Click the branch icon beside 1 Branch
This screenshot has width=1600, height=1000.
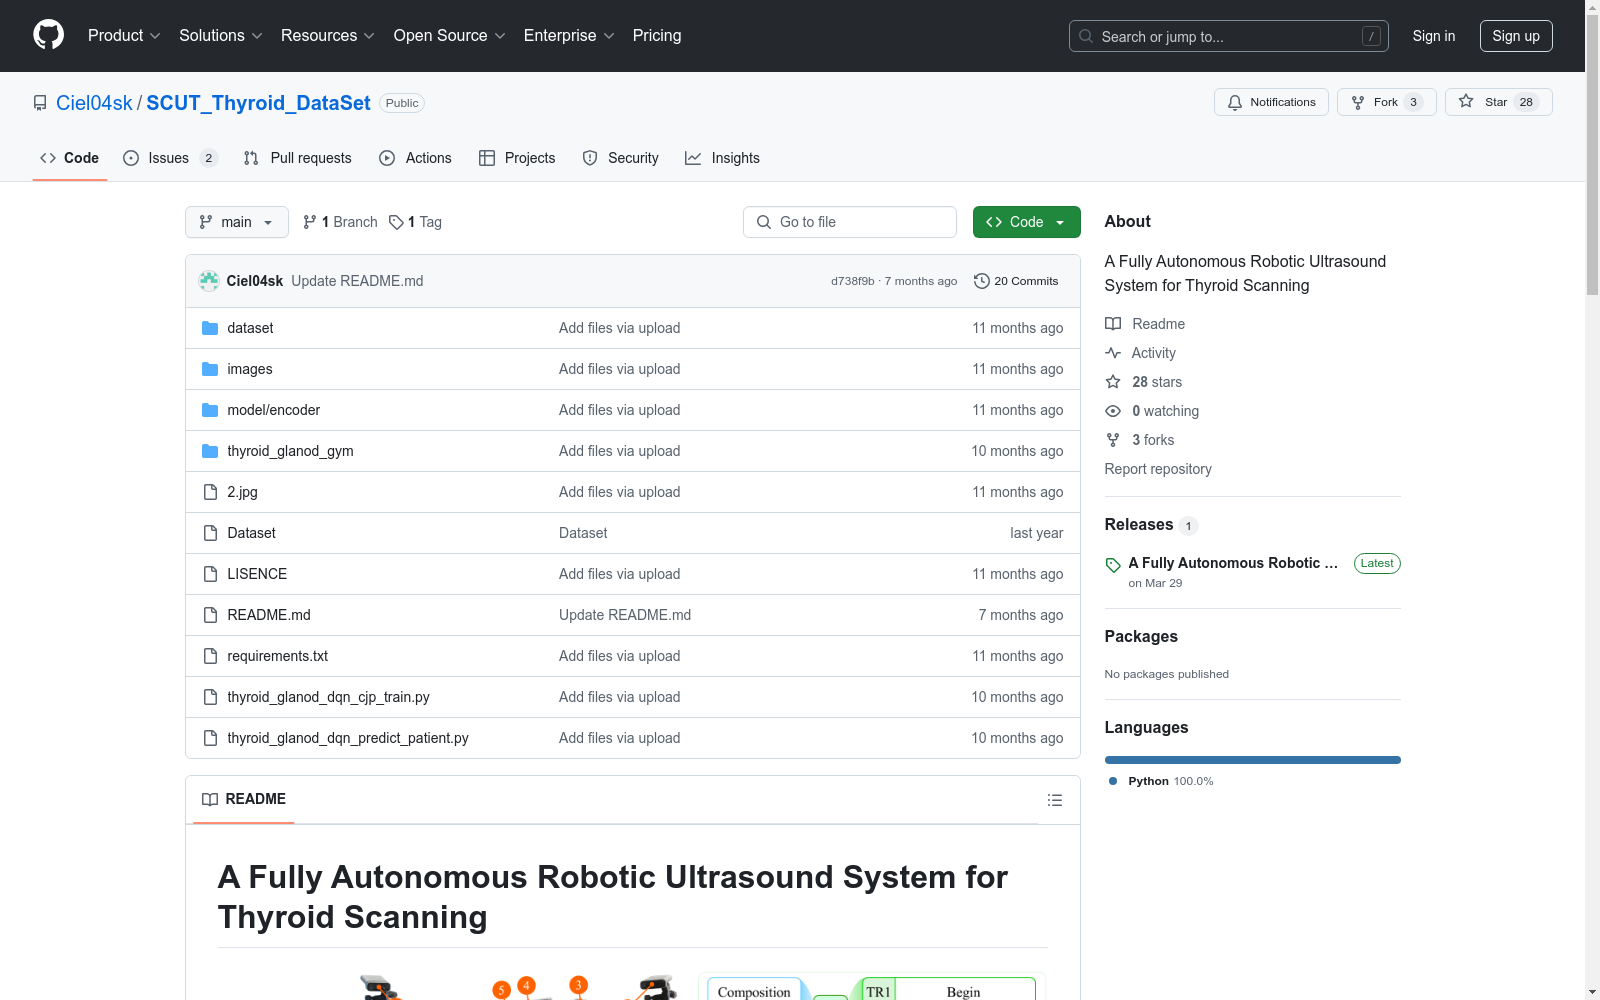[310, 222]
